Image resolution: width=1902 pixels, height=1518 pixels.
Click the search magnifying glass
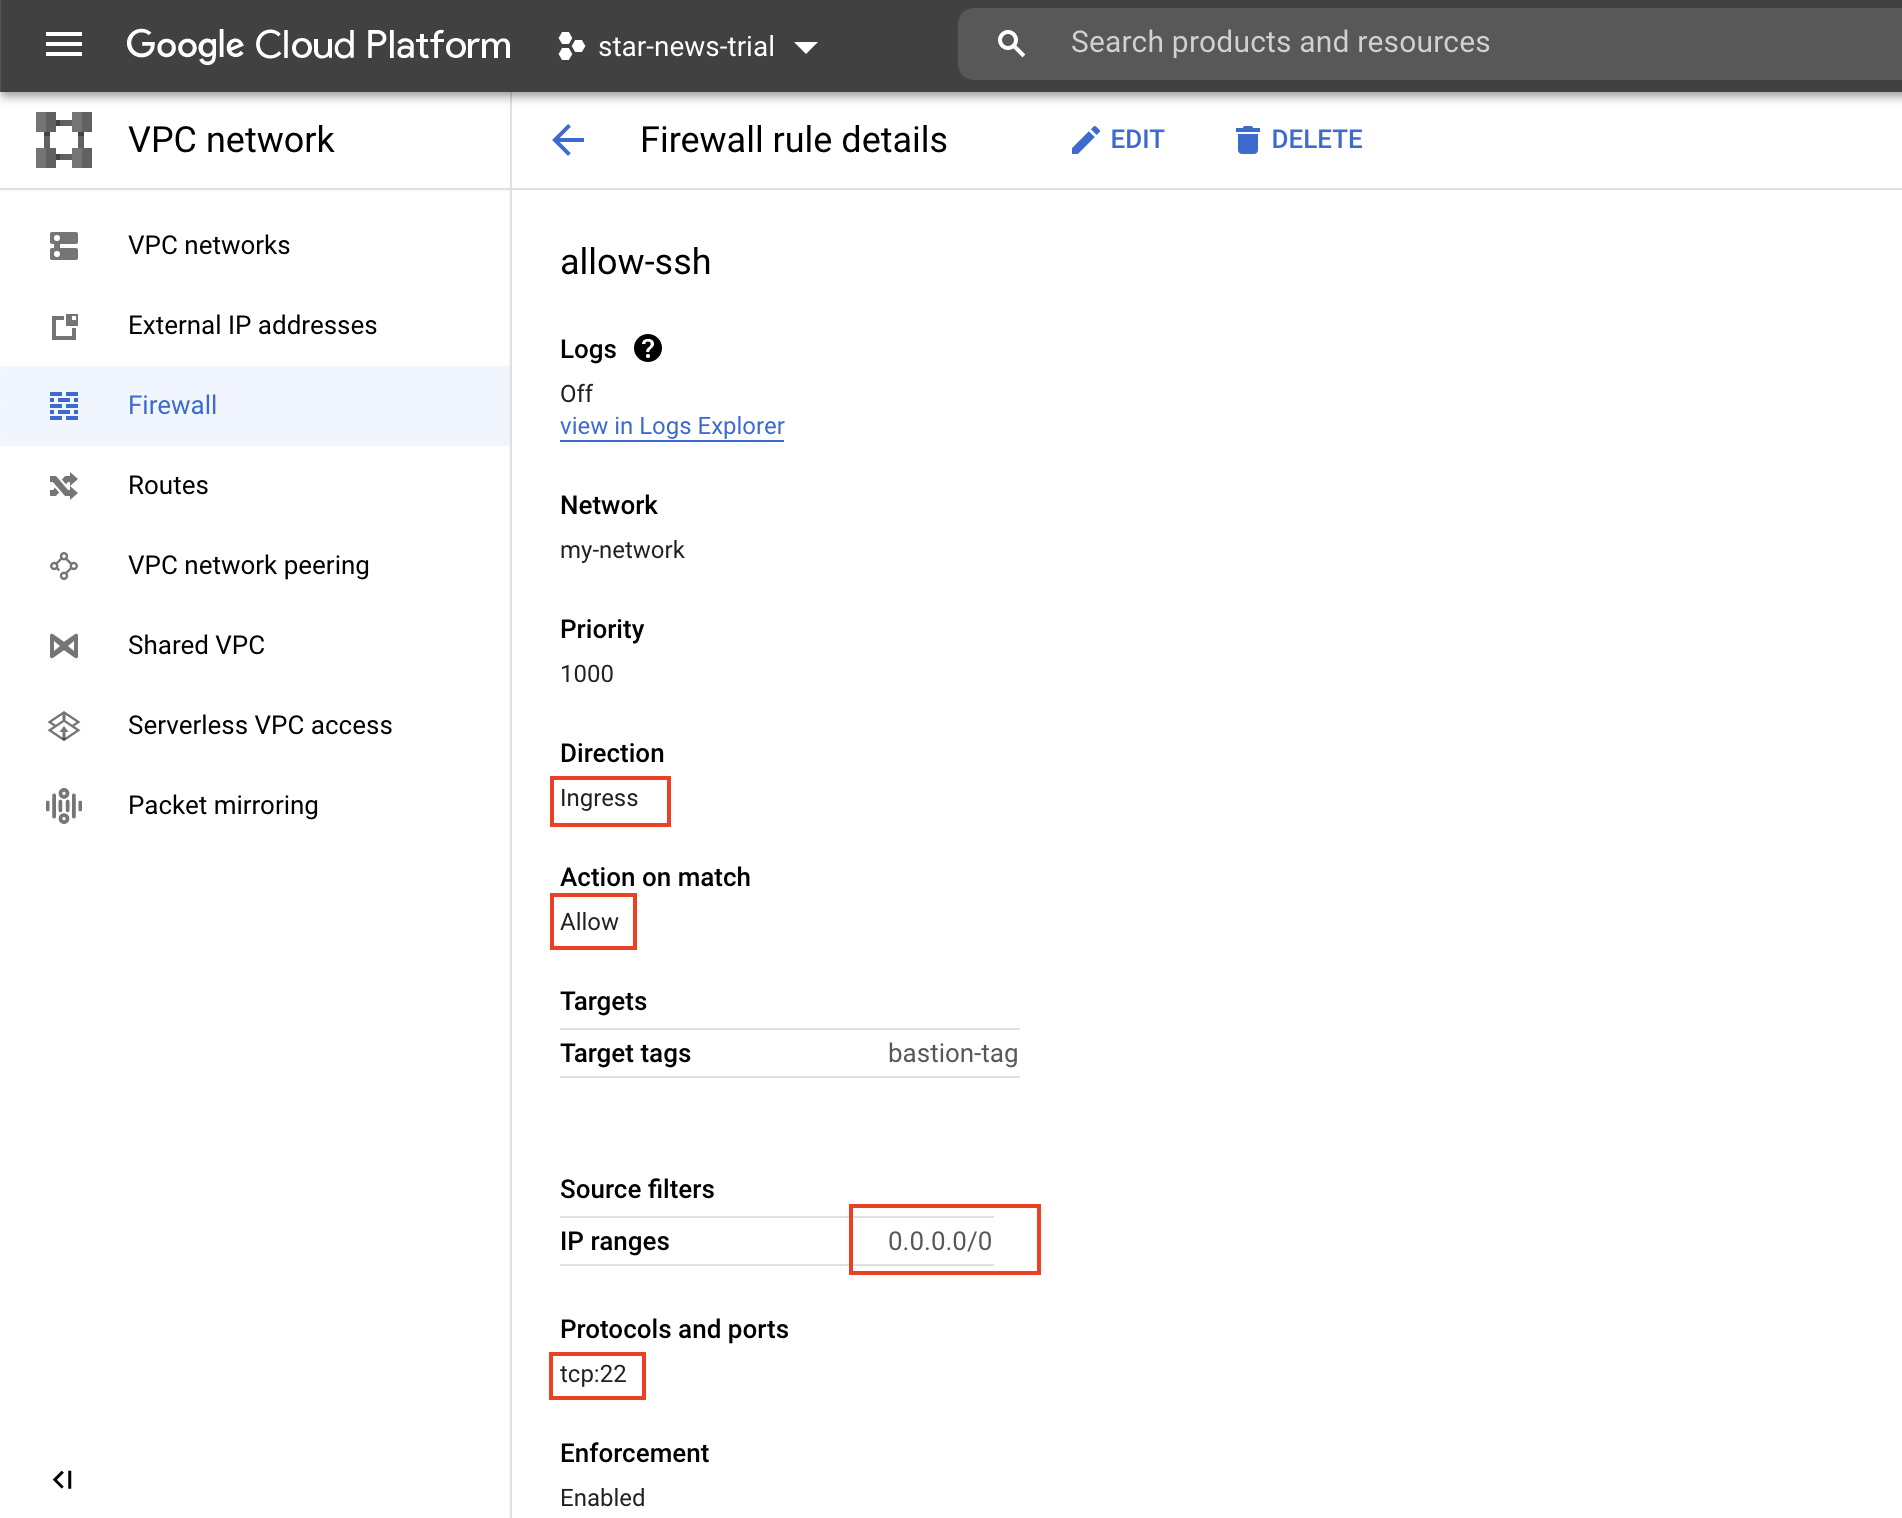(1011, 43)
